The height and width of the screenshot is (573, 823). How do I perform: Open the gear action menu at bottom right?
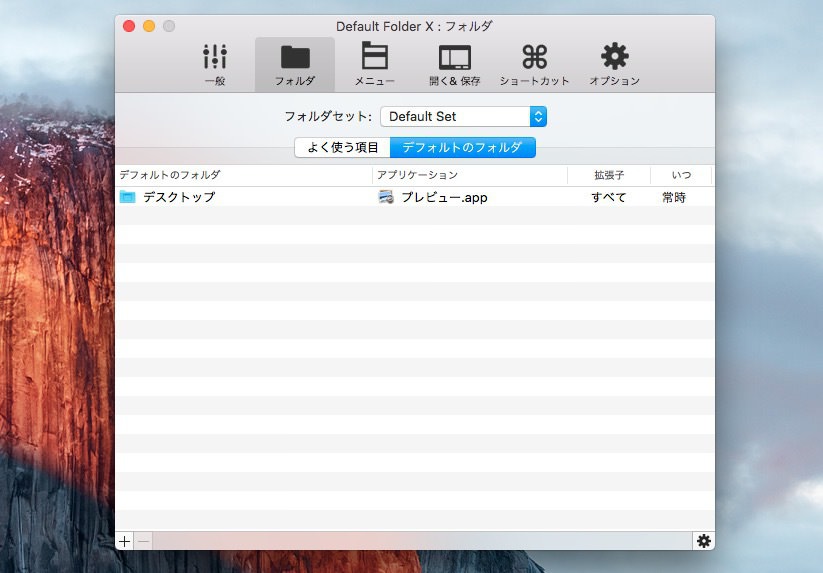point(704,541)
